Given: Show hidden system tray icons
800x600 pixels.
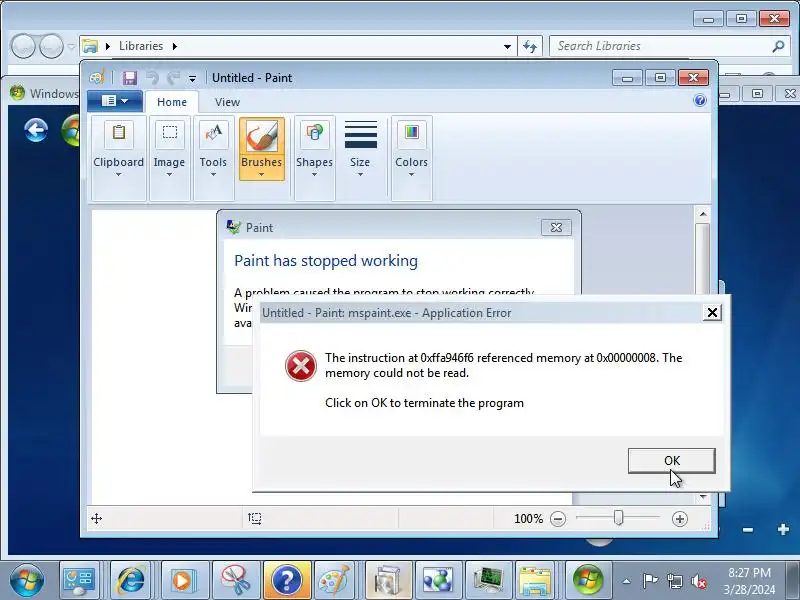Looking at the screenshot, I should [x=627, y=581].
